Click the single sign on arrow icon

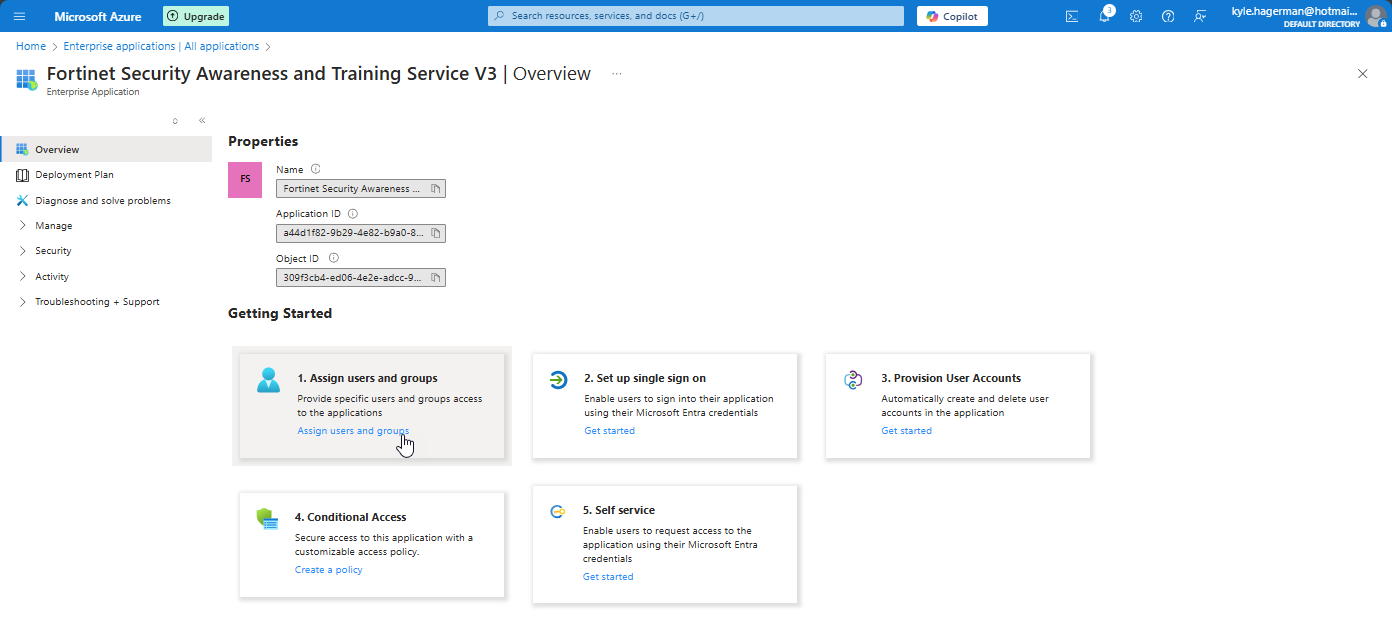(559, 380)
